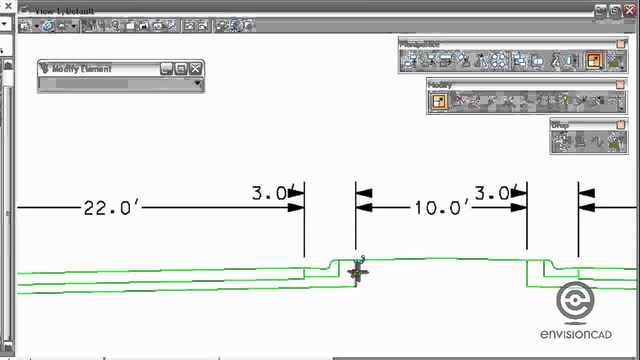This screenshot has height=360, width=640.
Task: Select the Delete Vertex tool in Modify
Action: 597,101
